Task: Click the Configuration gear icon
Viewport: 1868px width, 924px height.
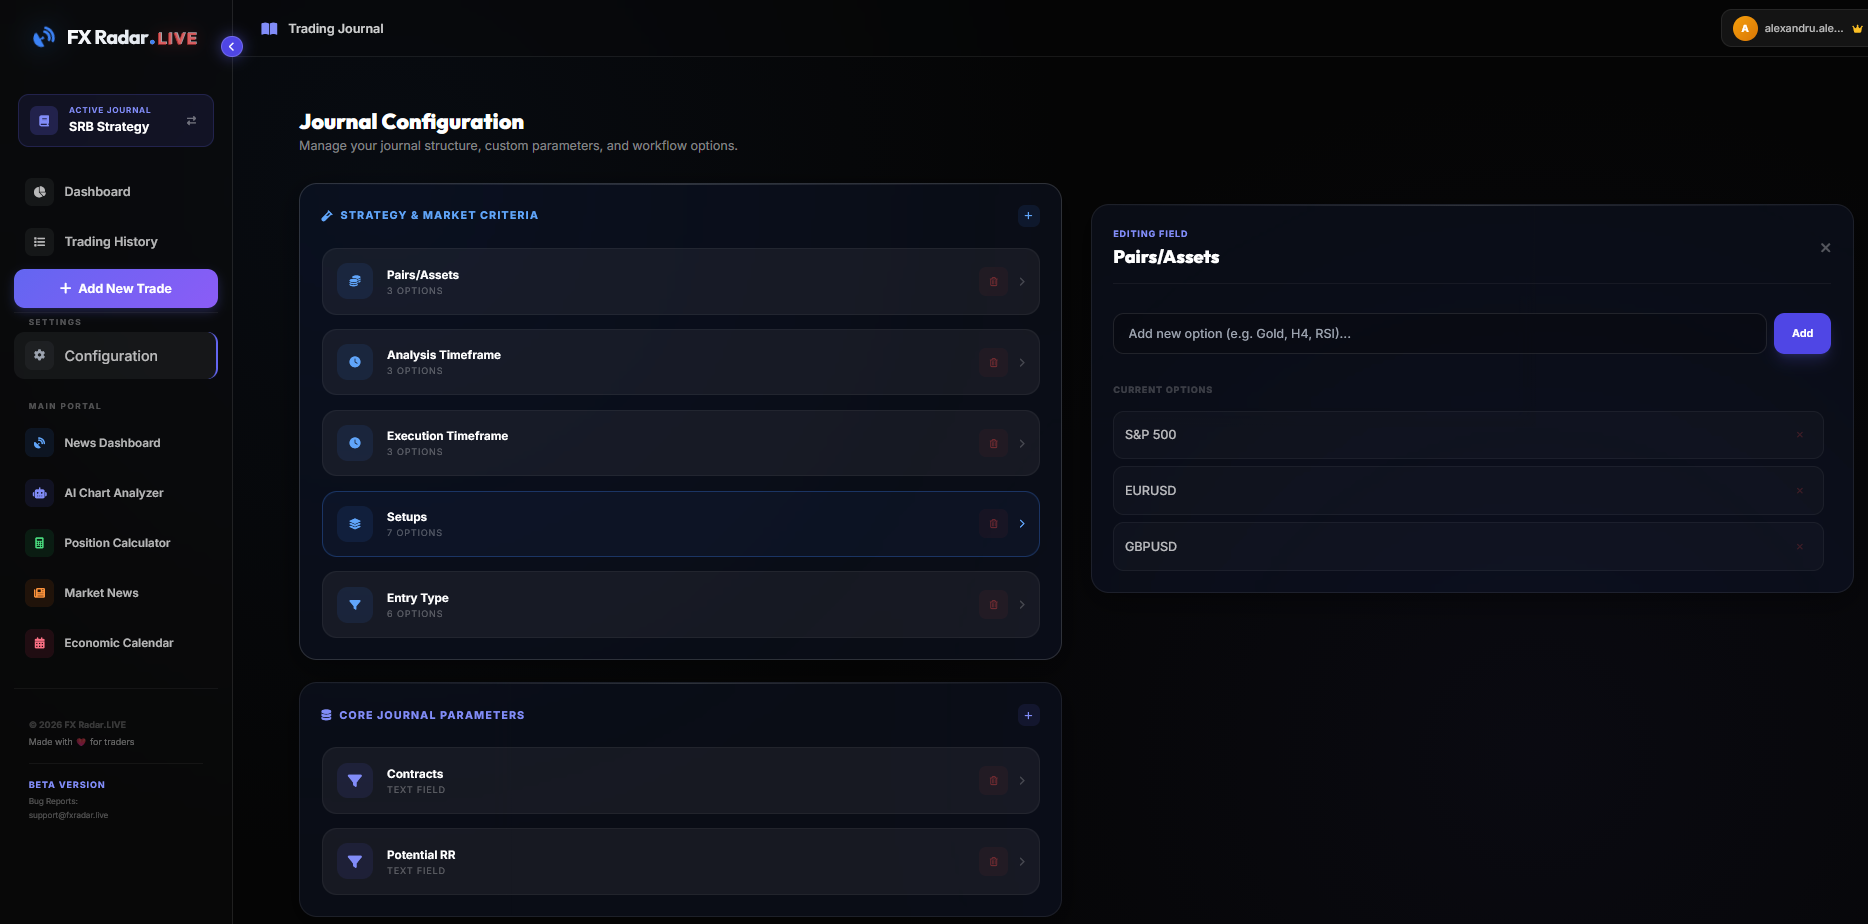Action: point(38,355)
